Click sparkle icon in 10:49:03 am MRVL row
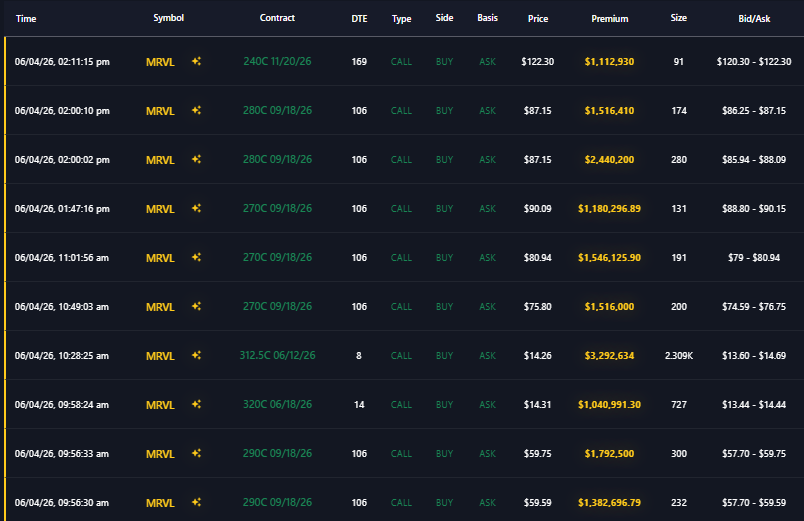 (x=196, y=306)
